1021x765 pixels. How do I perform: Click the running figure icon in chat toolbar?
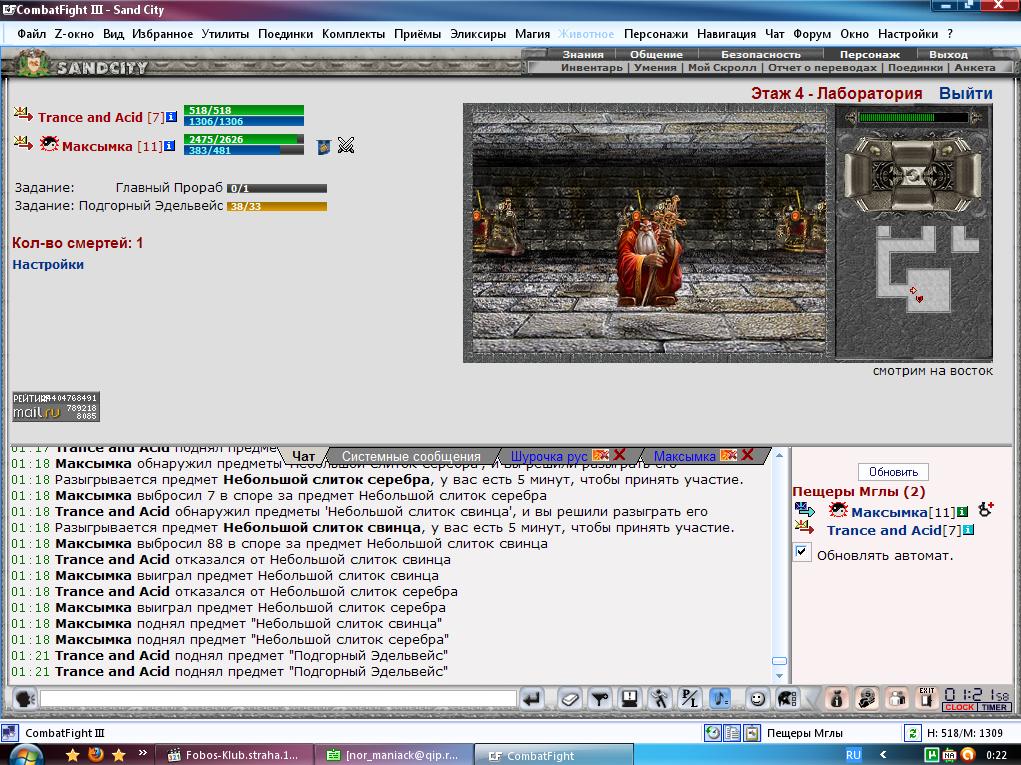coord(660,699)
